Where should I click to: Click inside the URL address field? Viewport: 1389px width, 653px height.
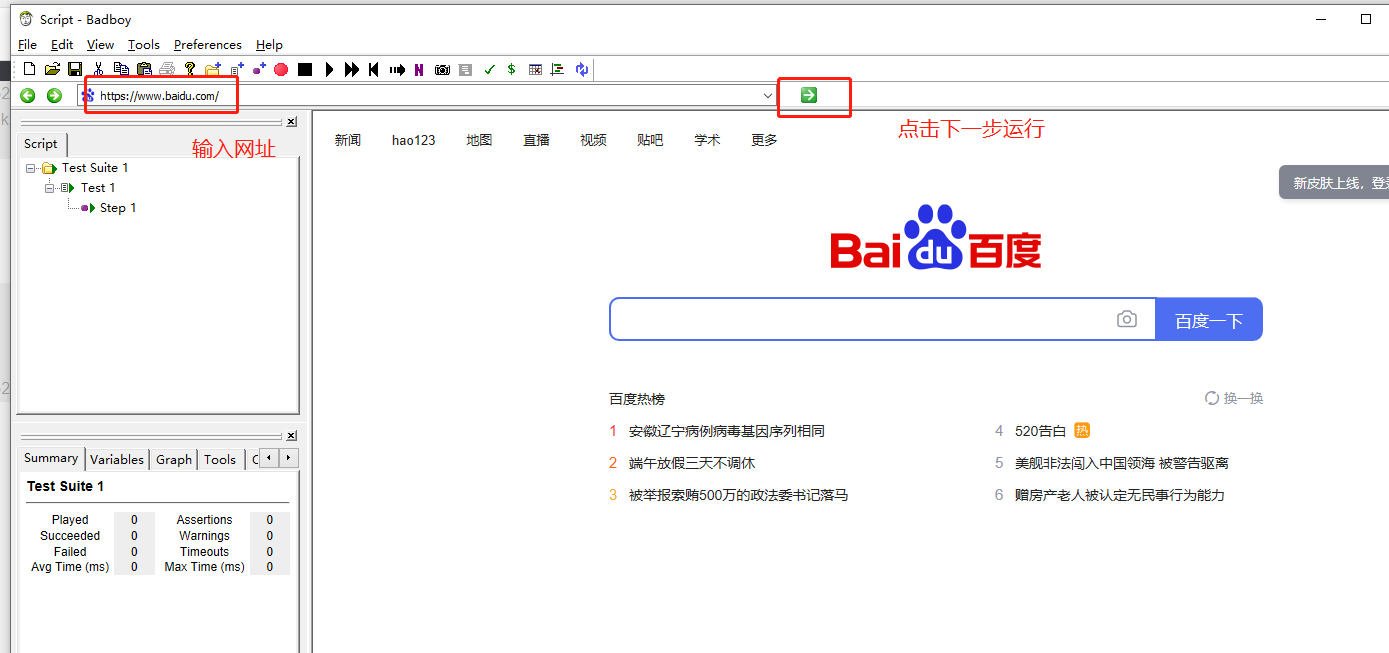tap(160, 96)
